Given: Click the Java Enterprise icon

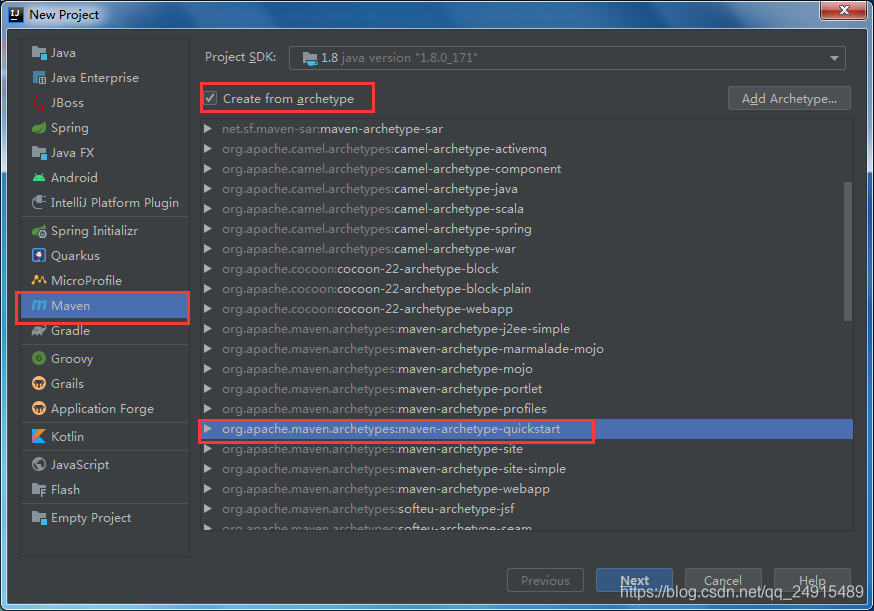Looking at the screenshot, I should (39, 78).
